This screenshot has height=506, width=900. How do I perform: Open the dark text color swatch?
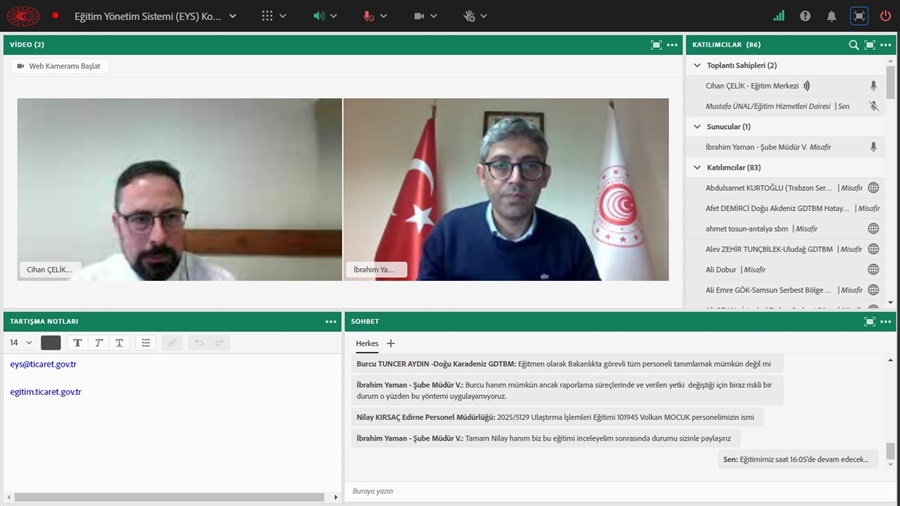tap(50, 342)
